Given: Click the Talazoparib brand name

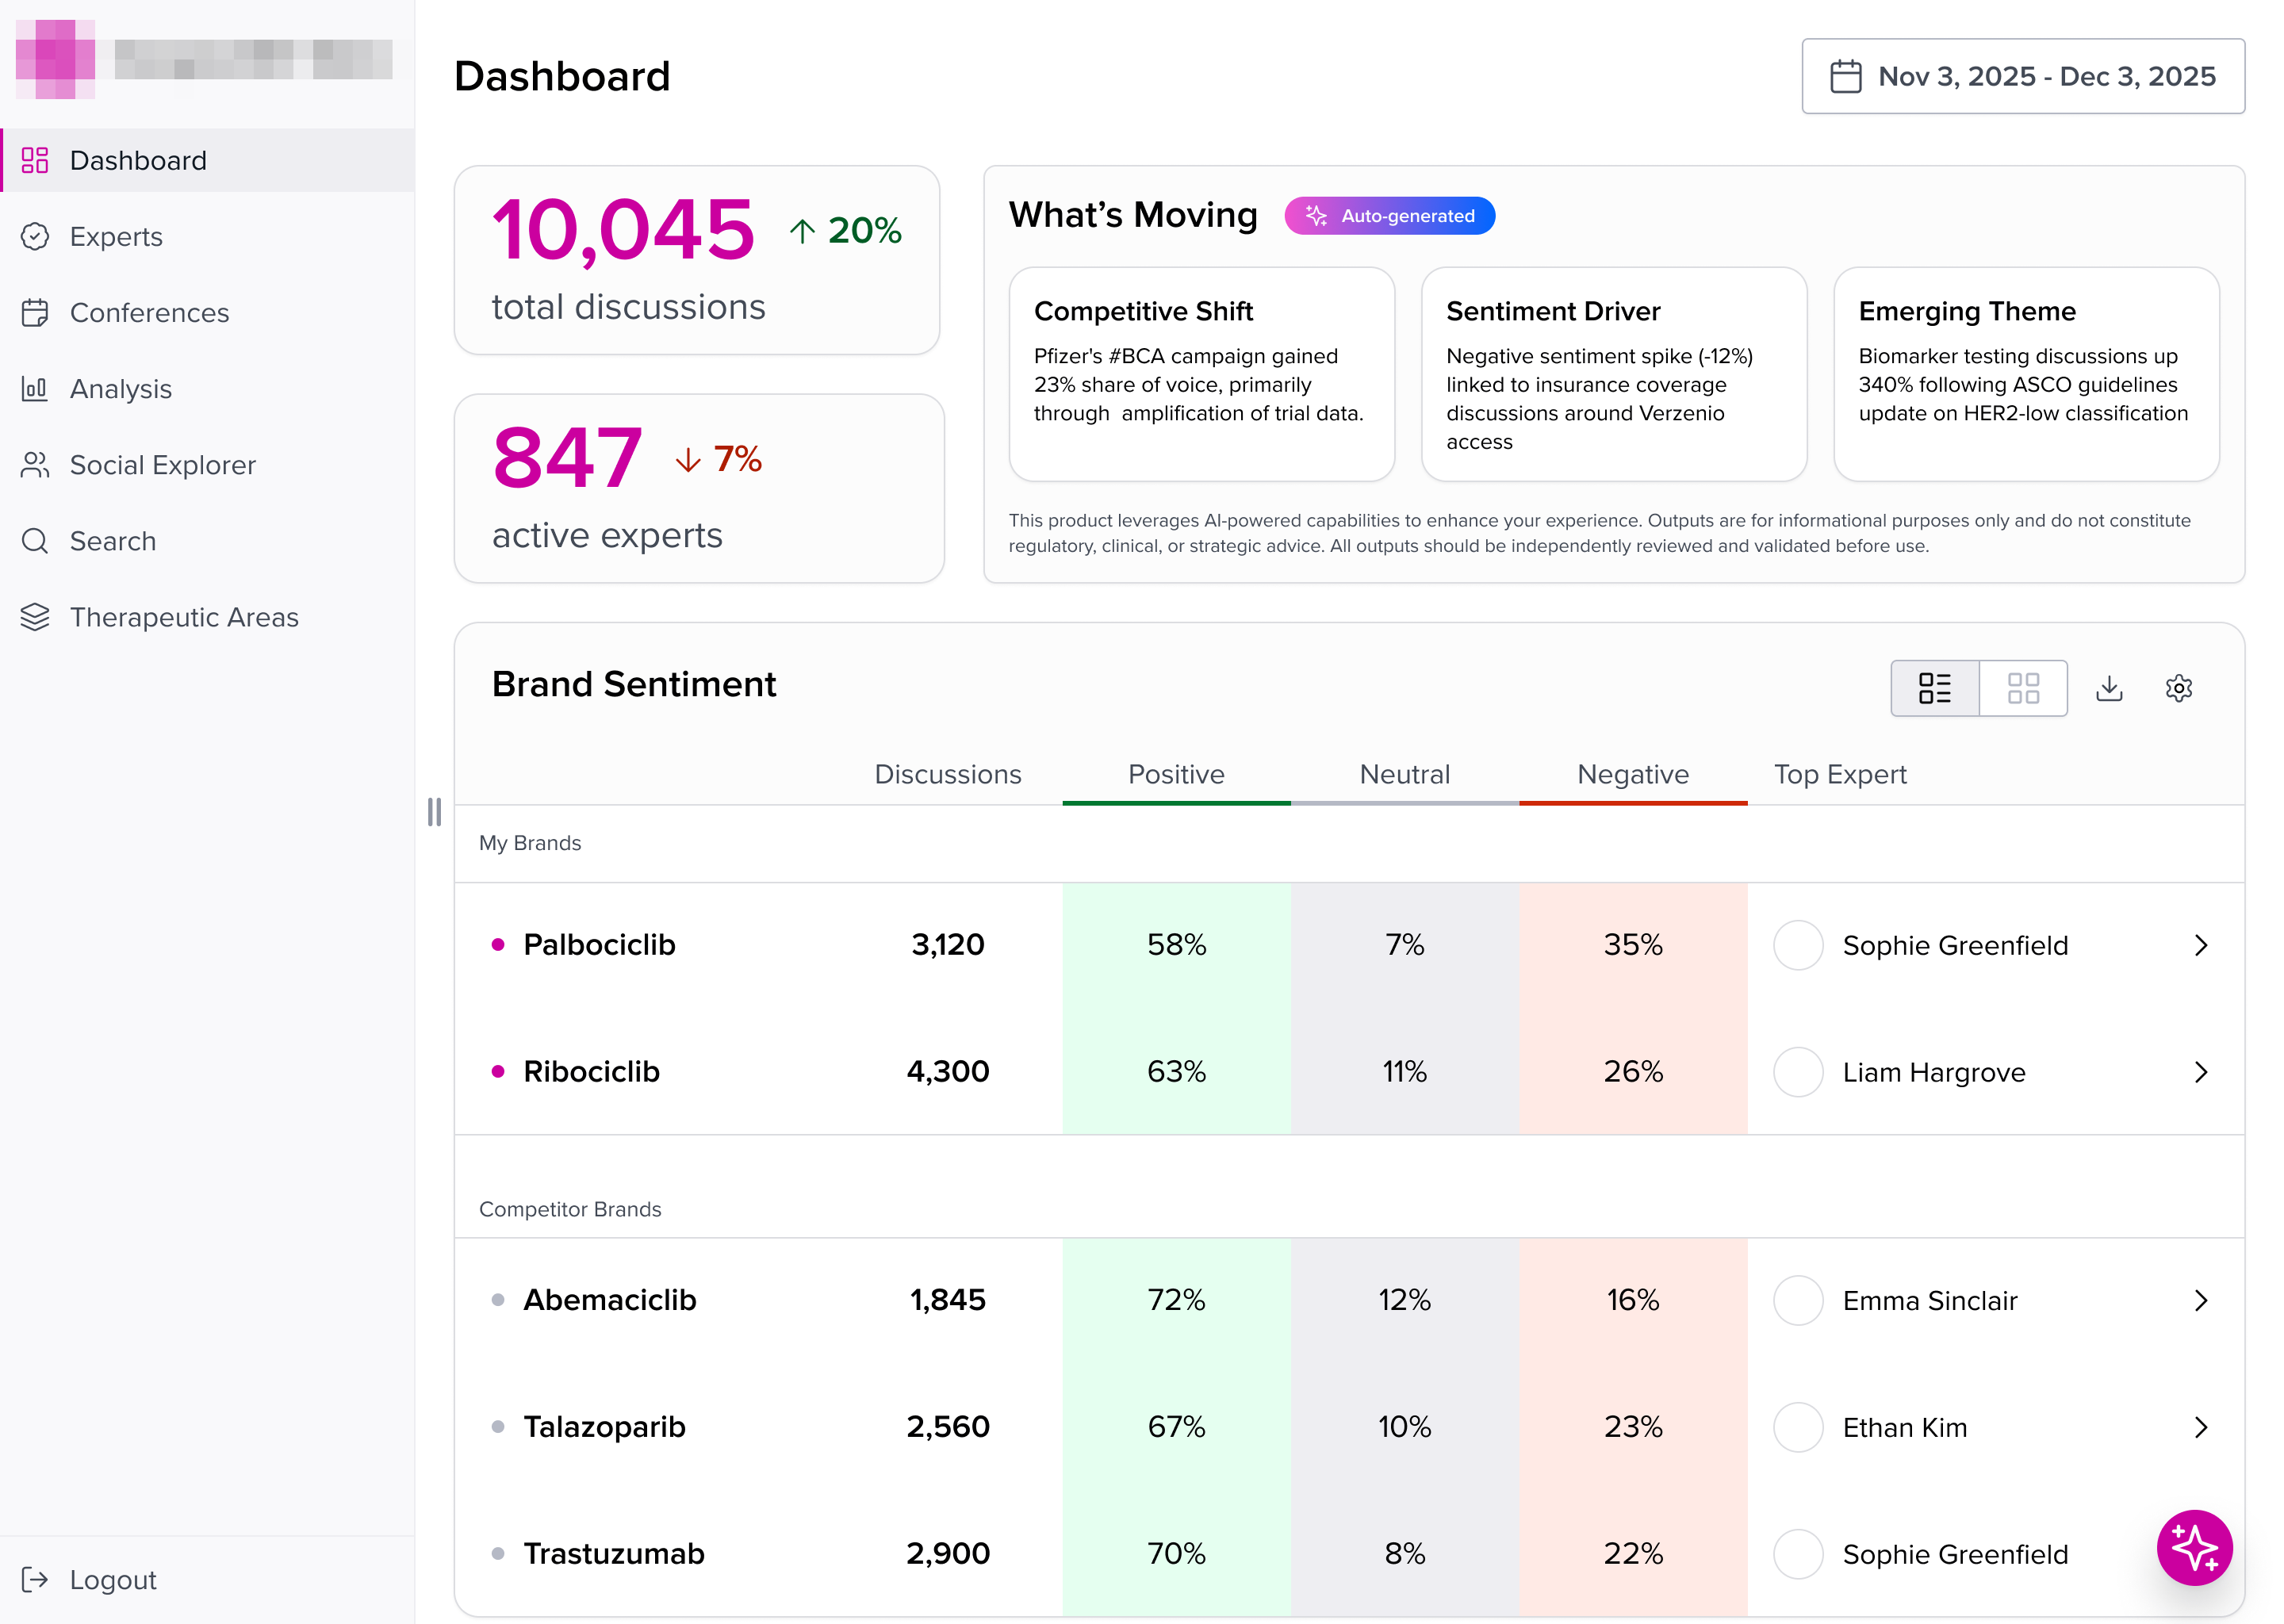Looking at the screenshot, I should pos(604,1426).
